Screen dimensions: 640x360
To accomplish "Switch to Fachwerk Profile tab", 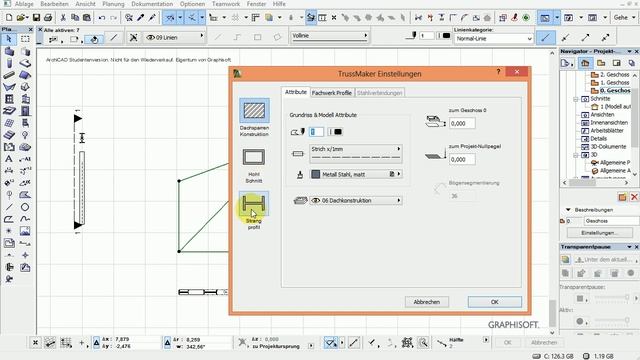I will [331, 93].
